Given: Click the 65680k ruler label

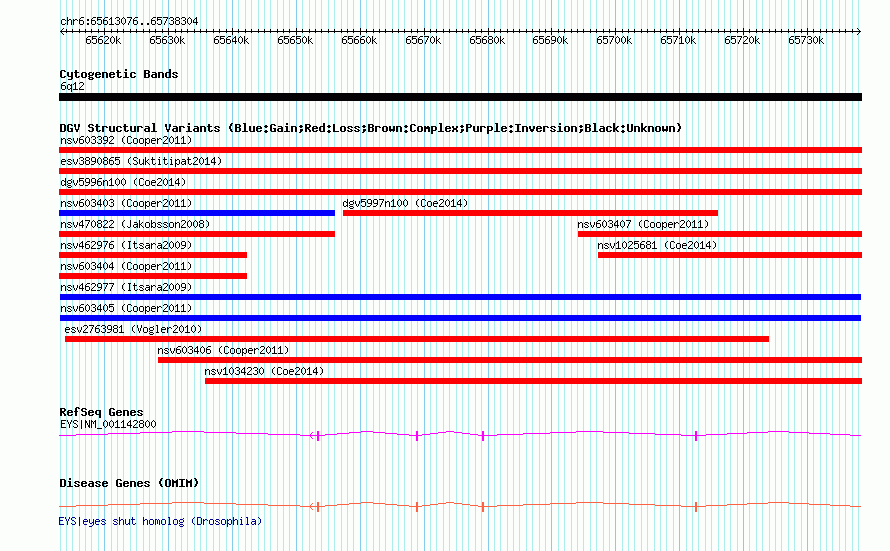Looking at the screenshot, I should click(x=487, y=40).
